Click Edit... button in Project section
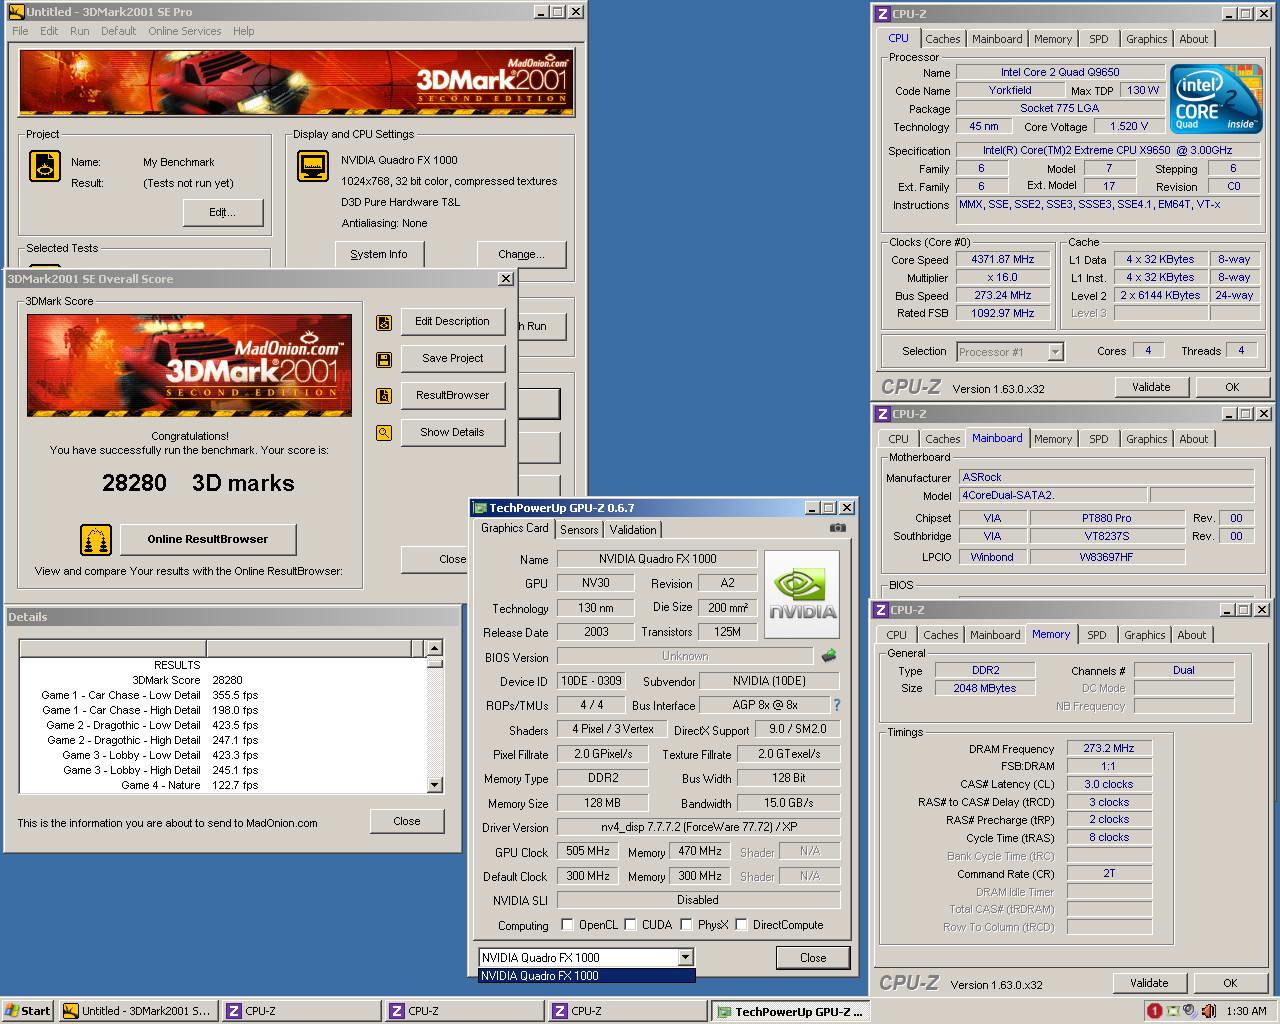This screenshot has height=1024, width=1280. coord(223,212)
